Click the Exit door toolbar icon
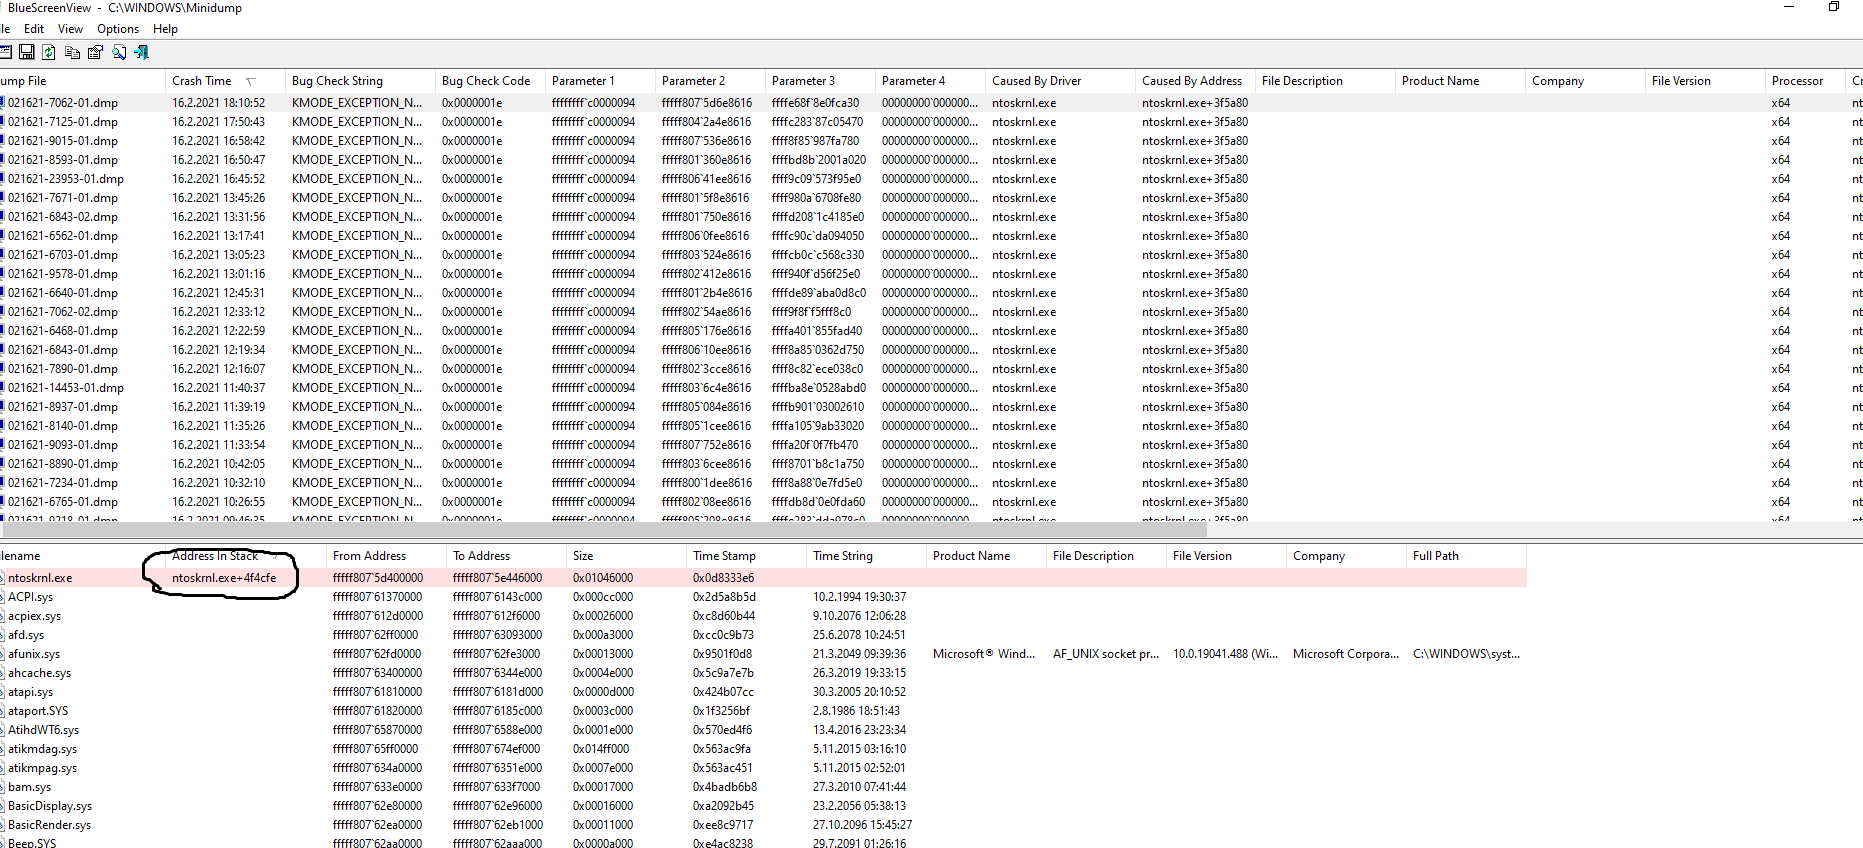The width and height of the screenshot is (1863, 848). pyautogui.click(x=141, y=52)
